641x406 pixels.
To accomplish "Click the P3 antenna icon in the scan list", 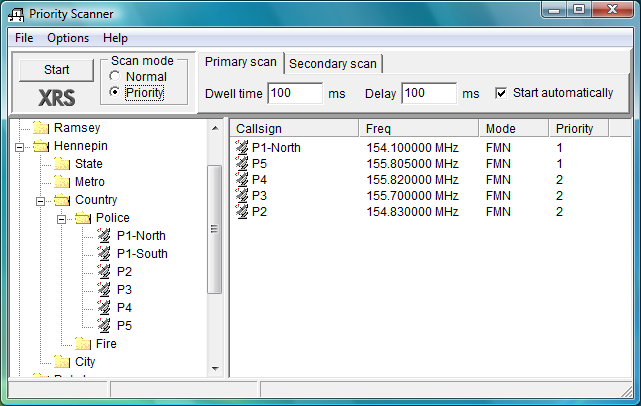I will coord(242,195).
